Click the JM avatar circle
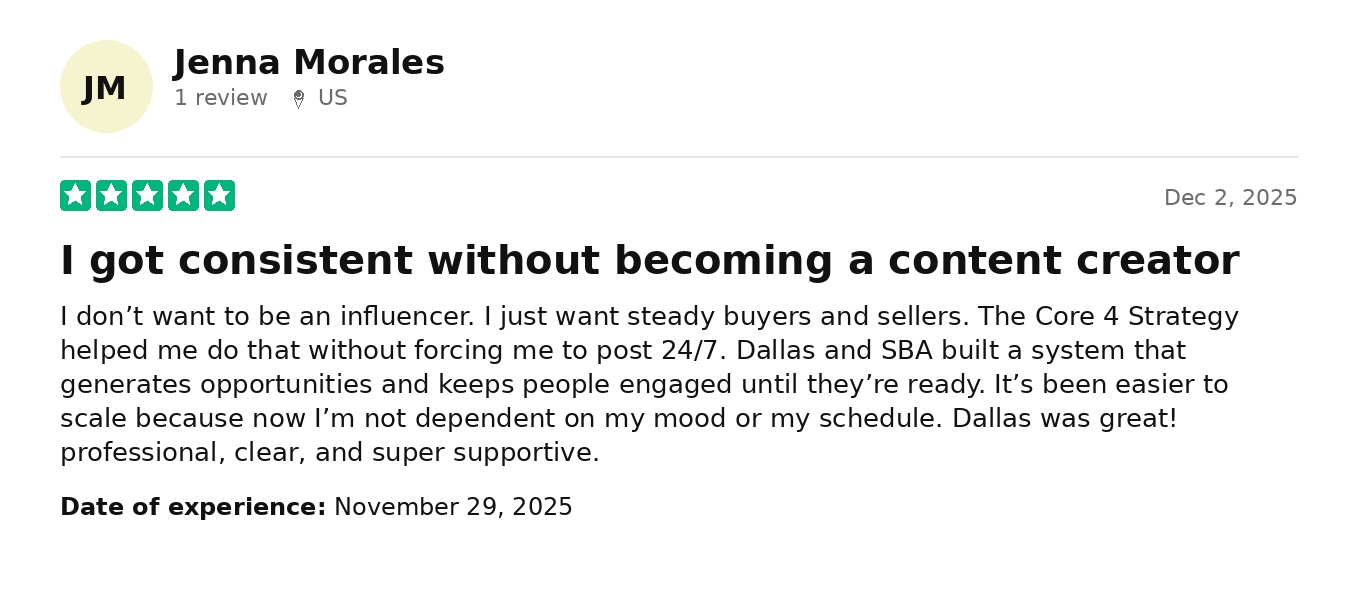This screenshot has height=602, width=1358. click(x=106, y=87)
